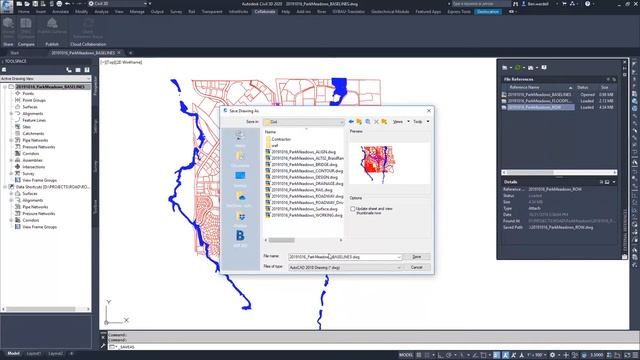Select 20191016_ParkMeadows_BRIDGE.dwg file
The height and width of the screenshot is (360, 640).
coord(301,164)
